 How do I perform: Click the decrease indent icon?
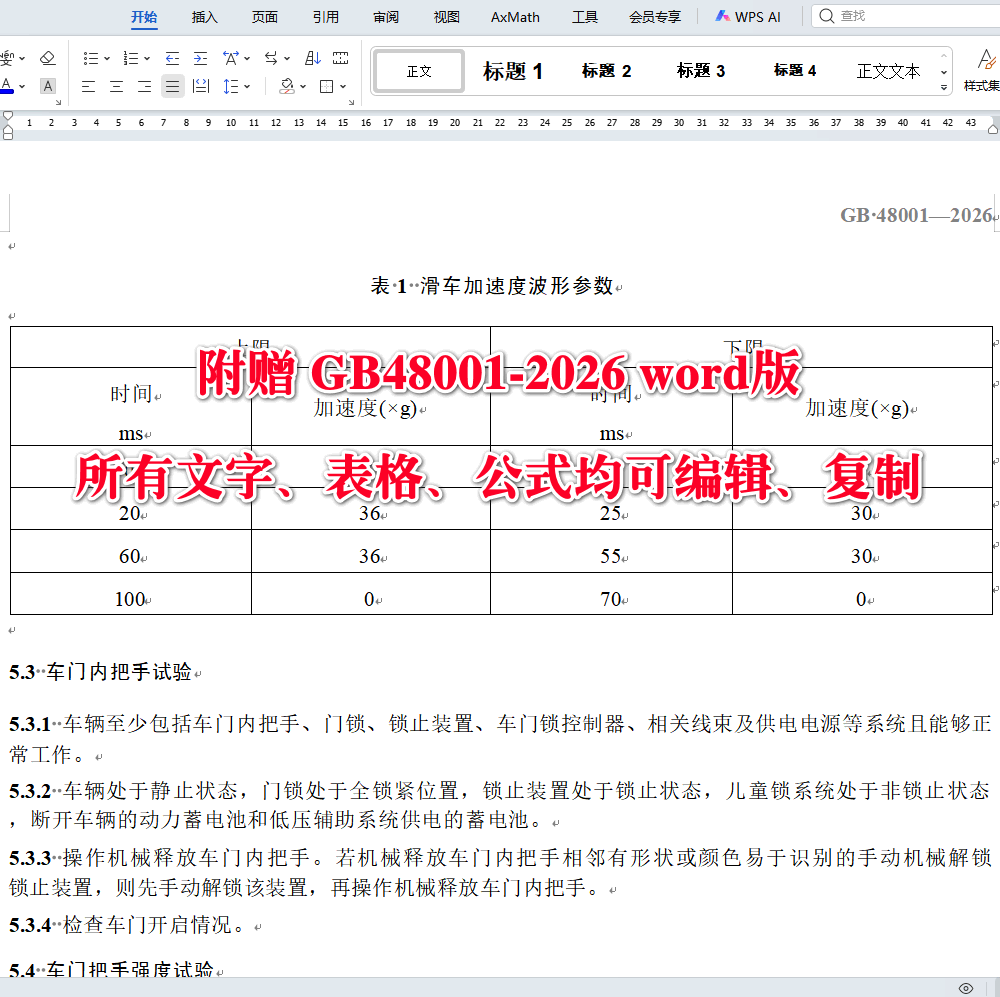(x=173, y=57)
